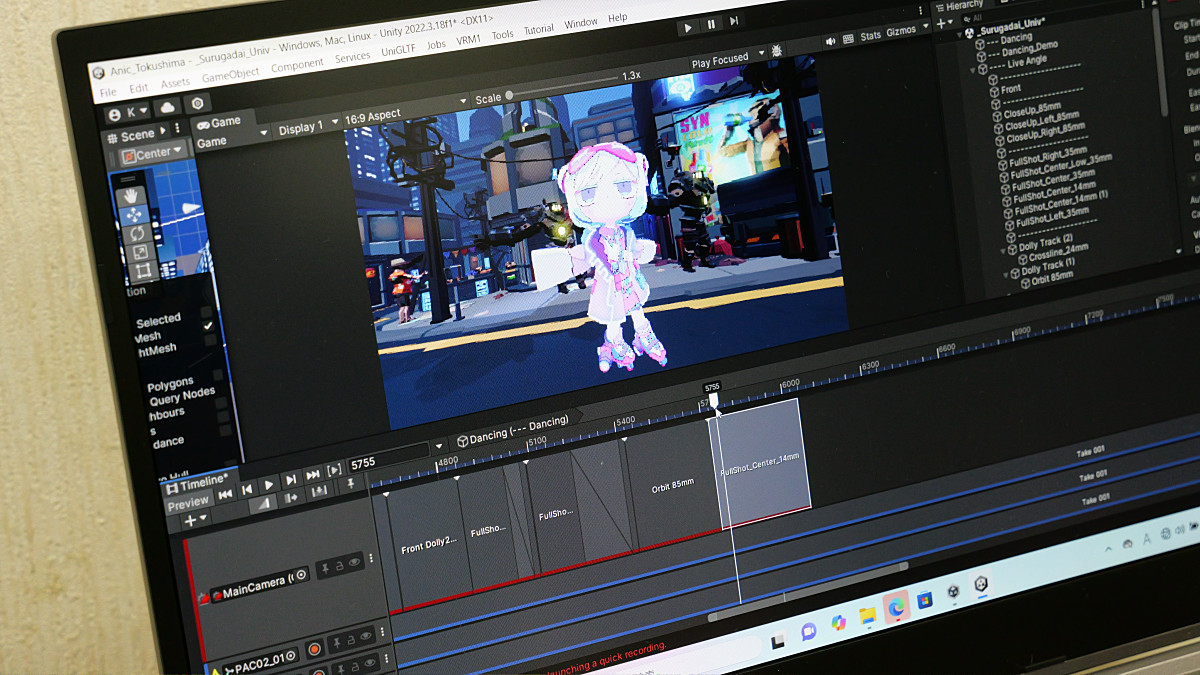Go to the next frame in Timeline
Viewport: 1200px width, 675px height.
[x=290, y=480]
